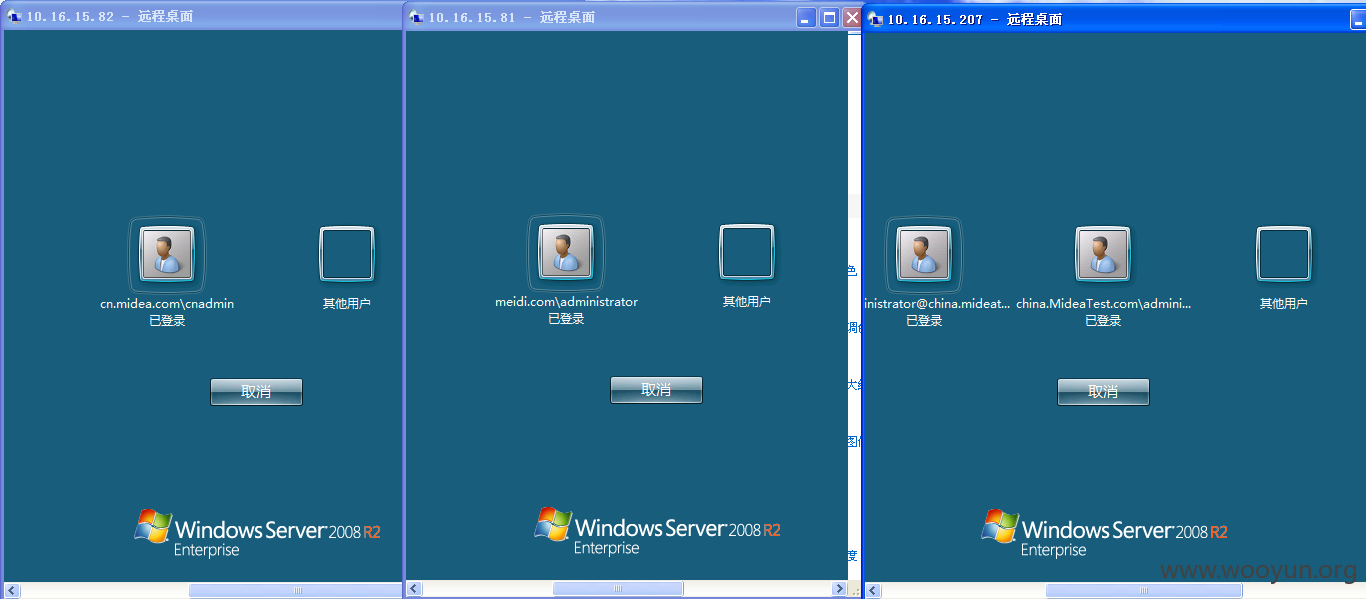Select the cn.midea.com\cnadmin user avatar
Viewport: 1366px width, 599px height.
(x=167, y=252)
